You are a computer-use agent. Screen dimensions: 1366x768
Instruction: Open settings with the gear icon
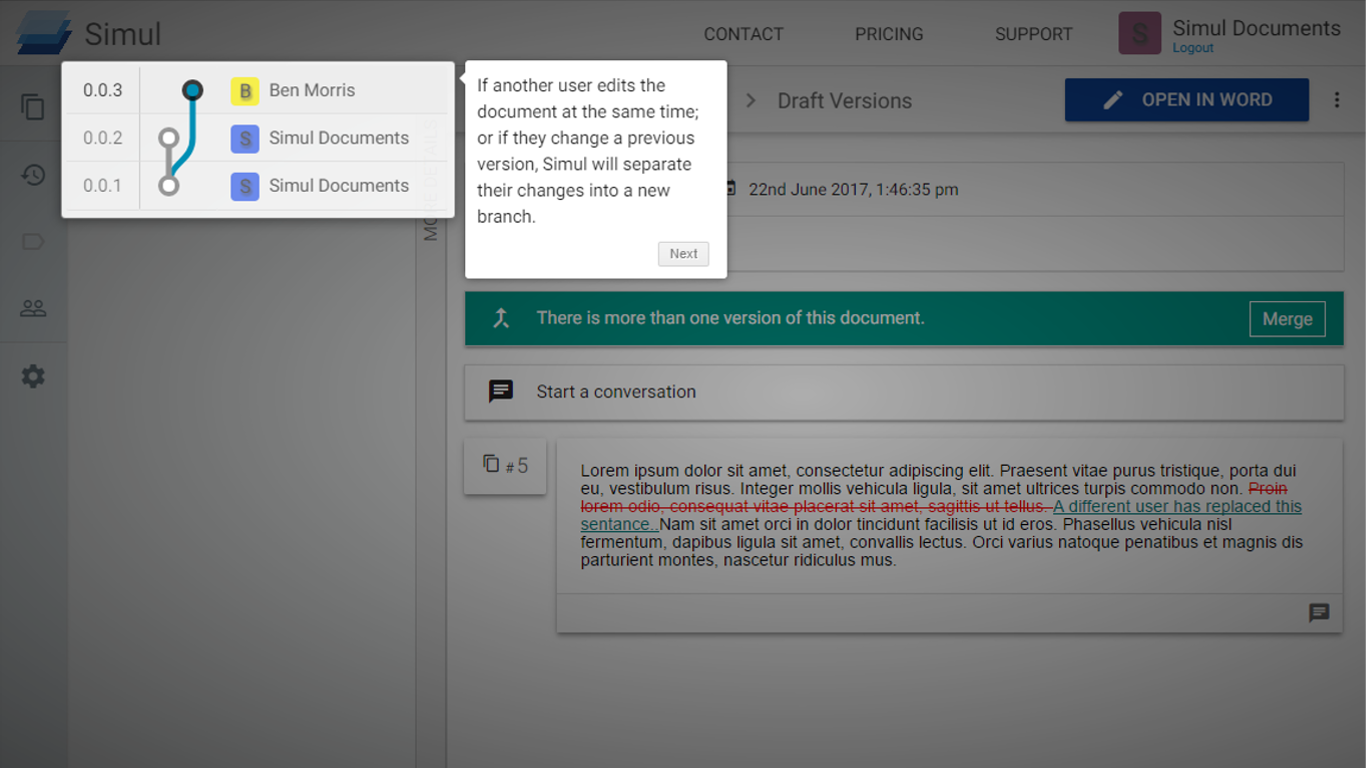pos(33,376)
